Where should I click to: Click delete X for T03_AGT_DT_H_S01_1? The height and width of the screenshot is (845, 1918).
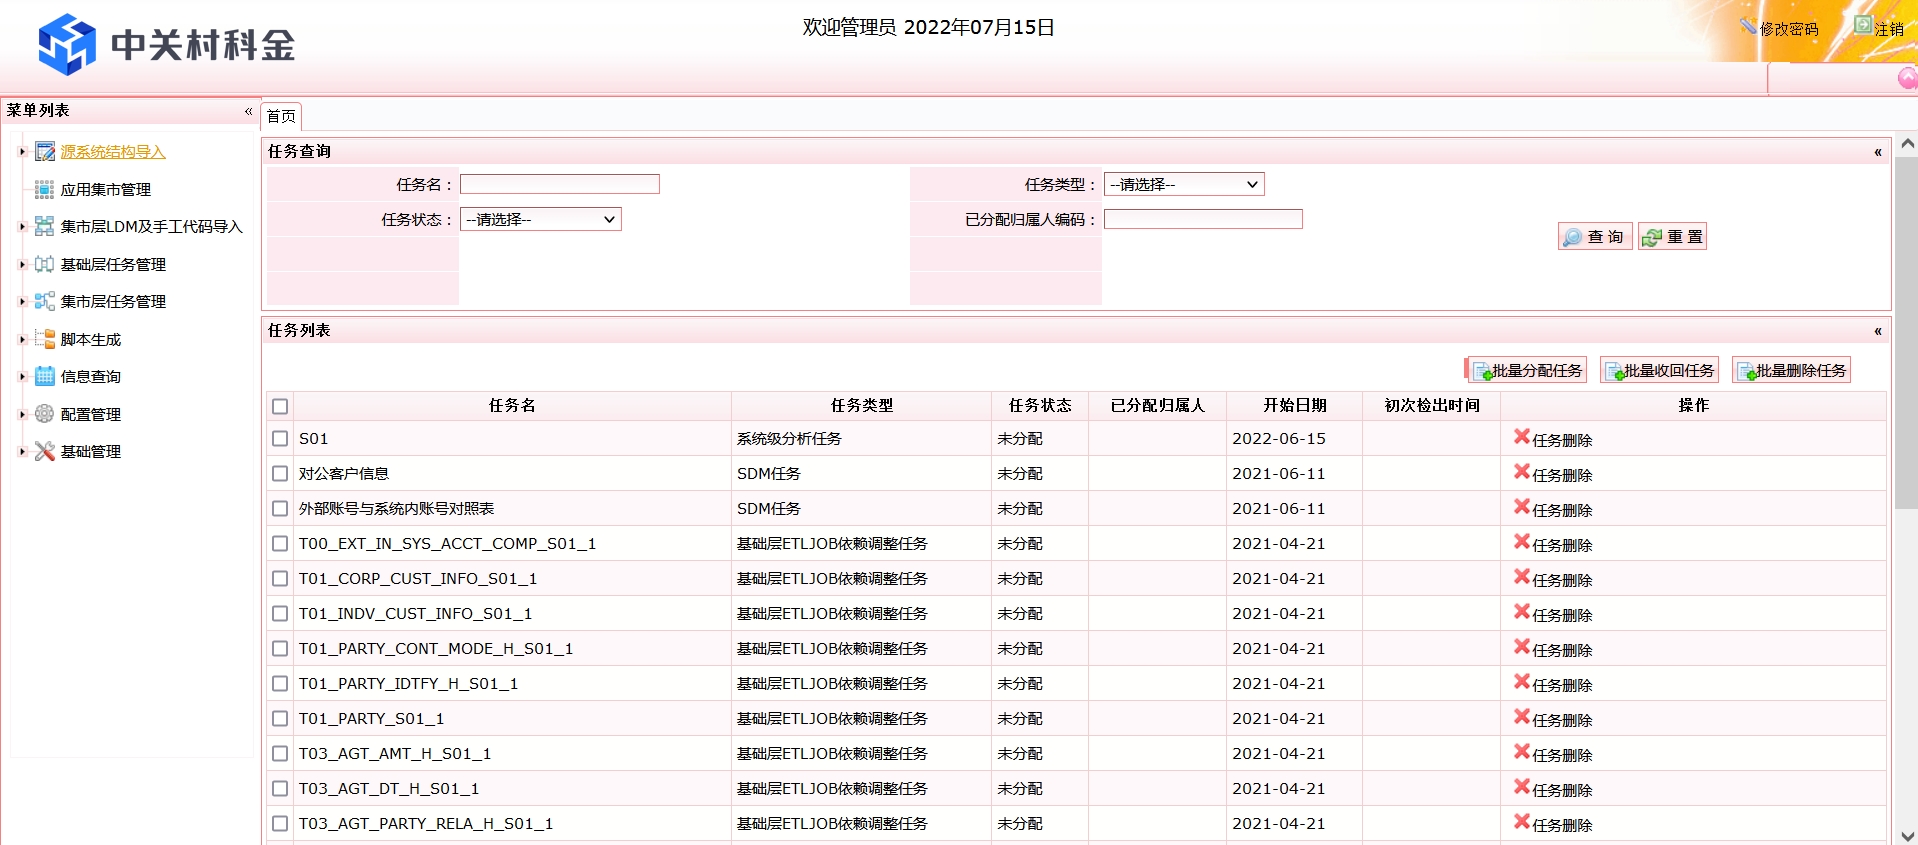point(1522,787)
